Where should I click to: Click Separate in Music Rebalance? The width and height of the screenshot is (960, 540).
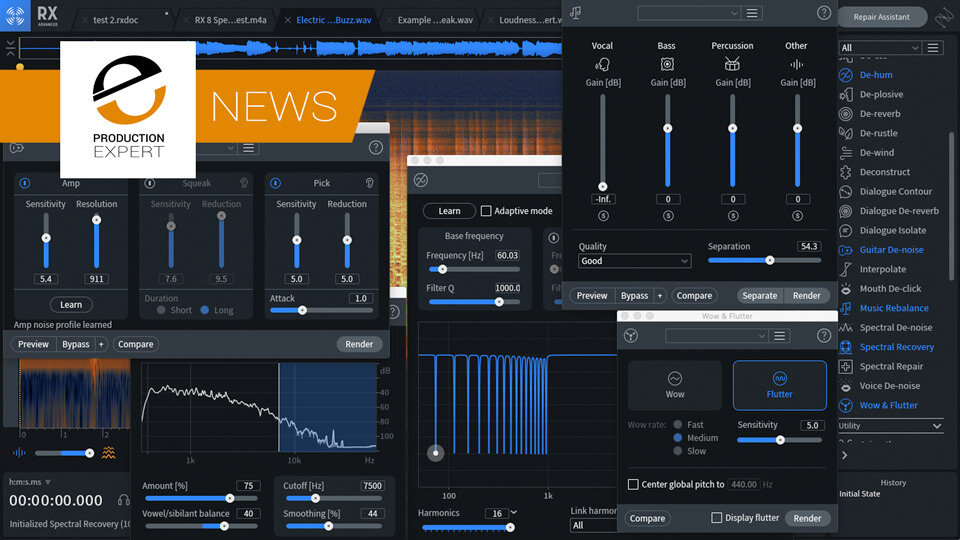coord(759,296)
